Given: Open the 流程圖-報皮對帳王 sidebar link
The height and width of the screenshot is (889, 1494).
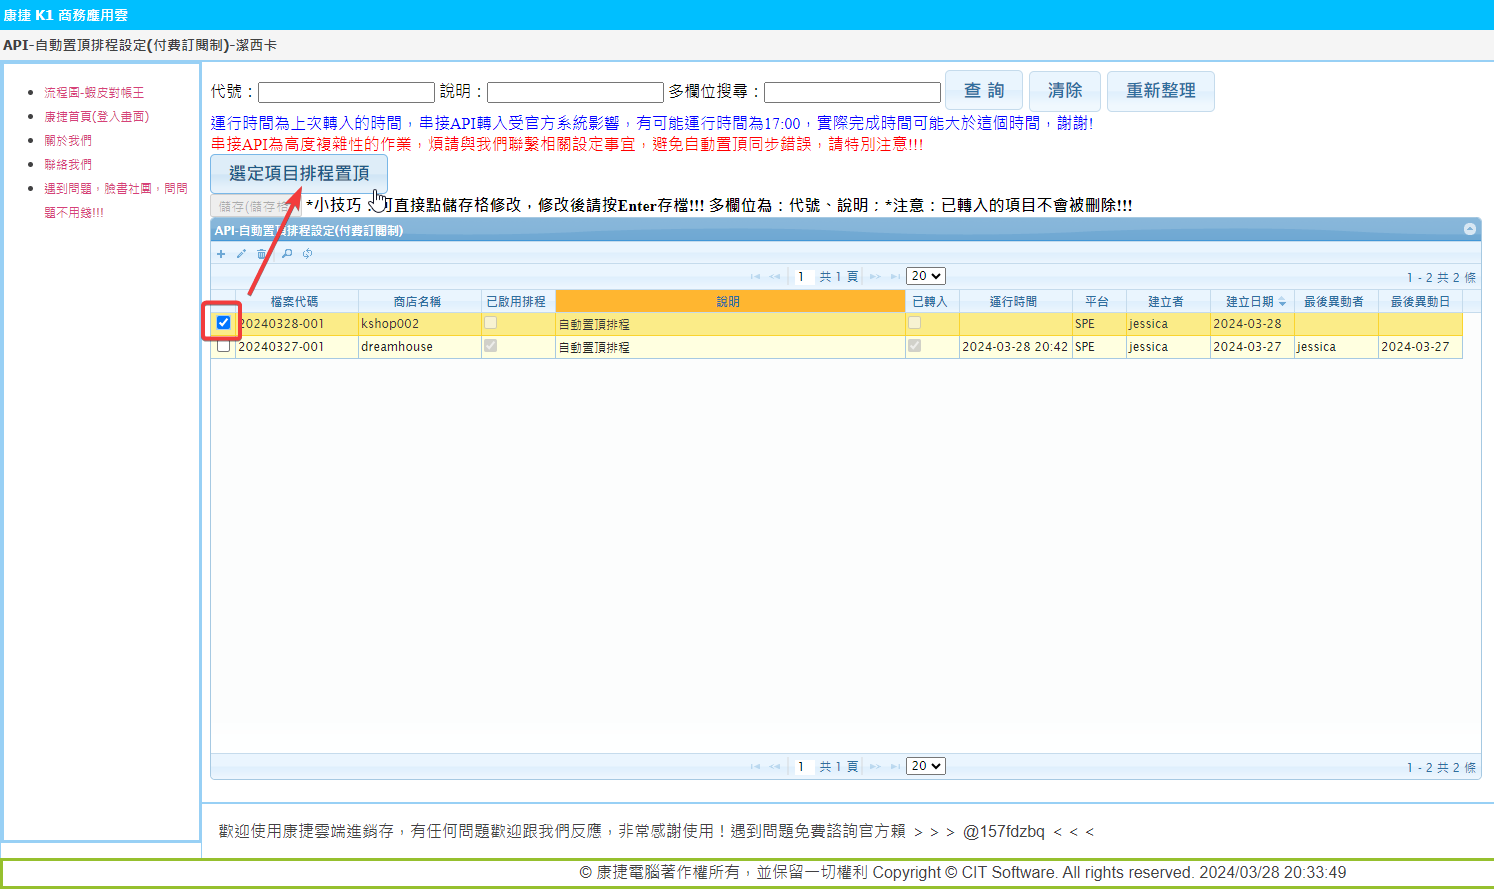Looking at the screenshot, I should click(x=94, y=93).
